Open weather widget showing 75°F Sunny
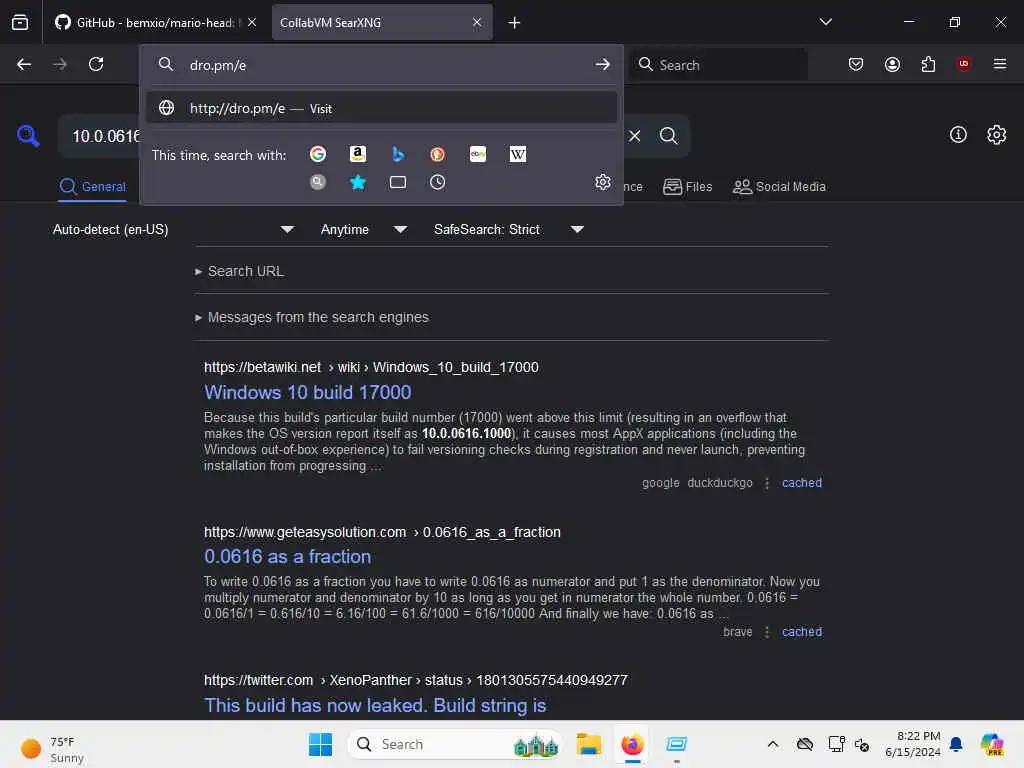The image size is (1024, 768). tap(52, 749)
